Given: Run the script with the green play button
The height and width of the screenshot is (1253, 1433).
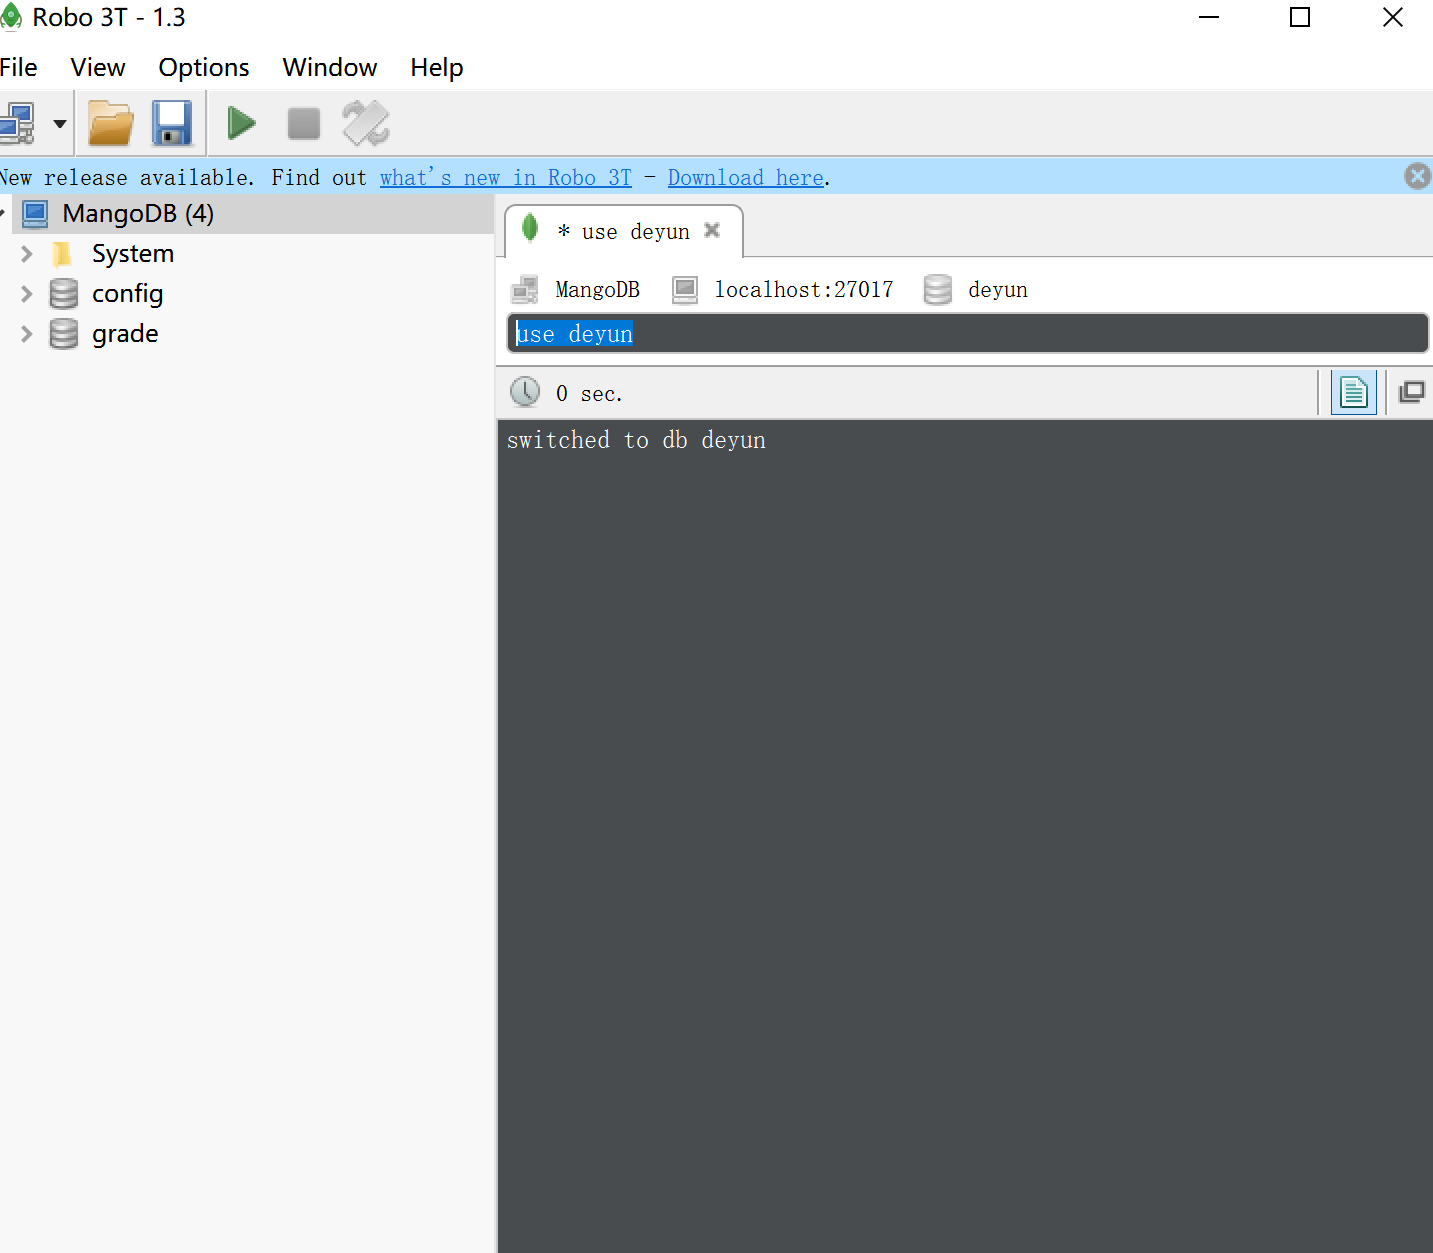Looking at the screenshot, I should (241, 124).
